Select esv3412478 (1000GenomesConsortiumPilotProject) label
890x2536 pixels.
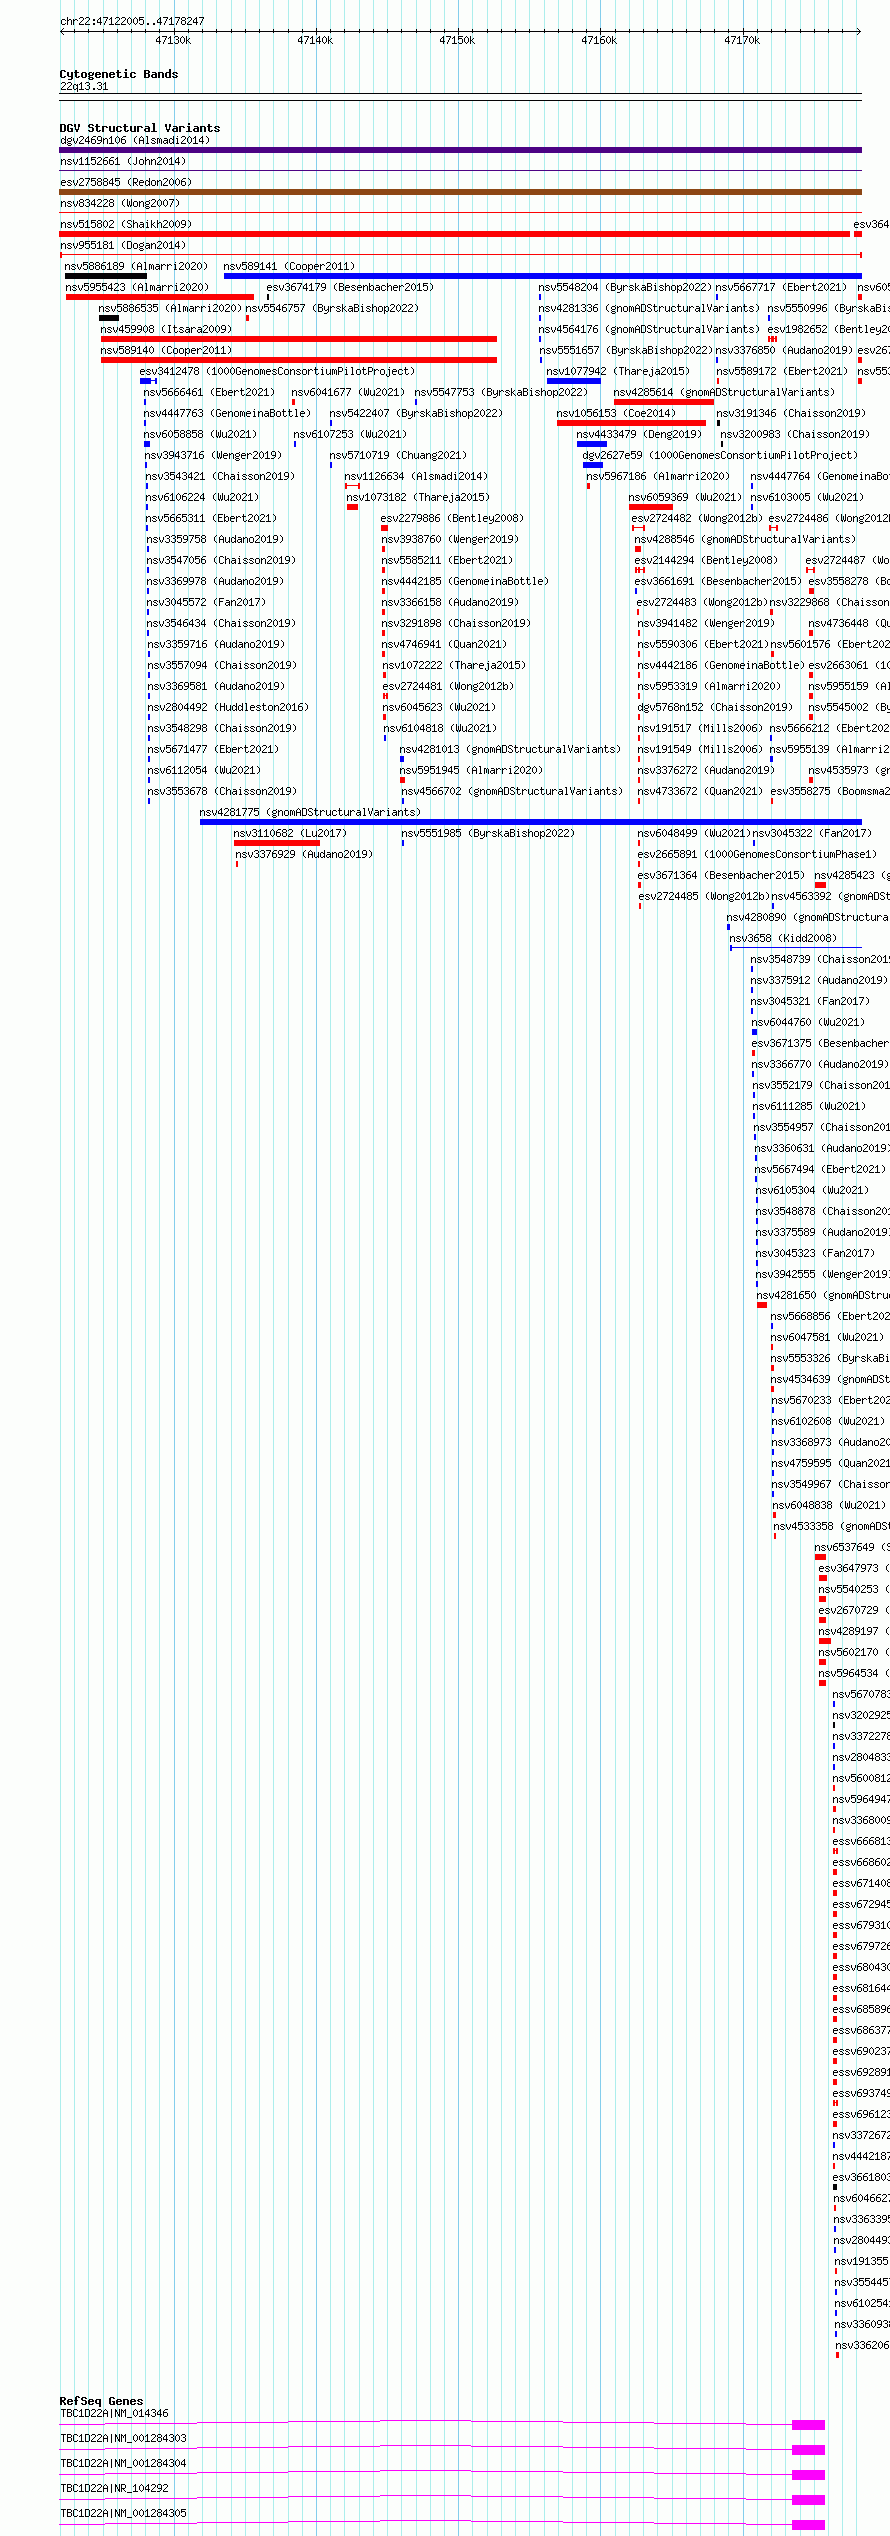click(x=277, y=371)
